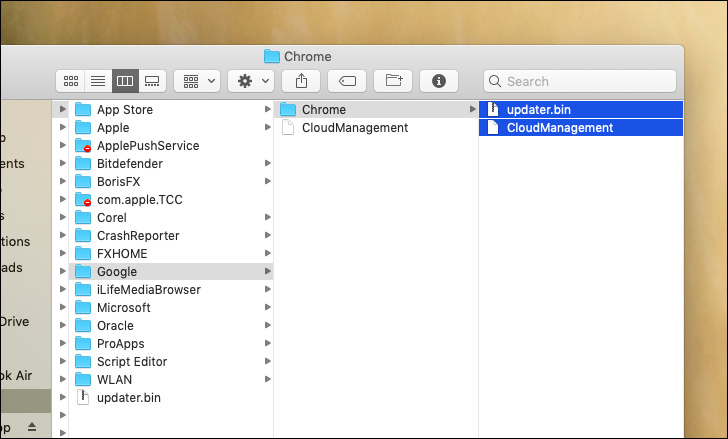Click the Oracle folder icon
Image resolution: width=728 pixels, height=439 pixels.
tap(83, 326)
